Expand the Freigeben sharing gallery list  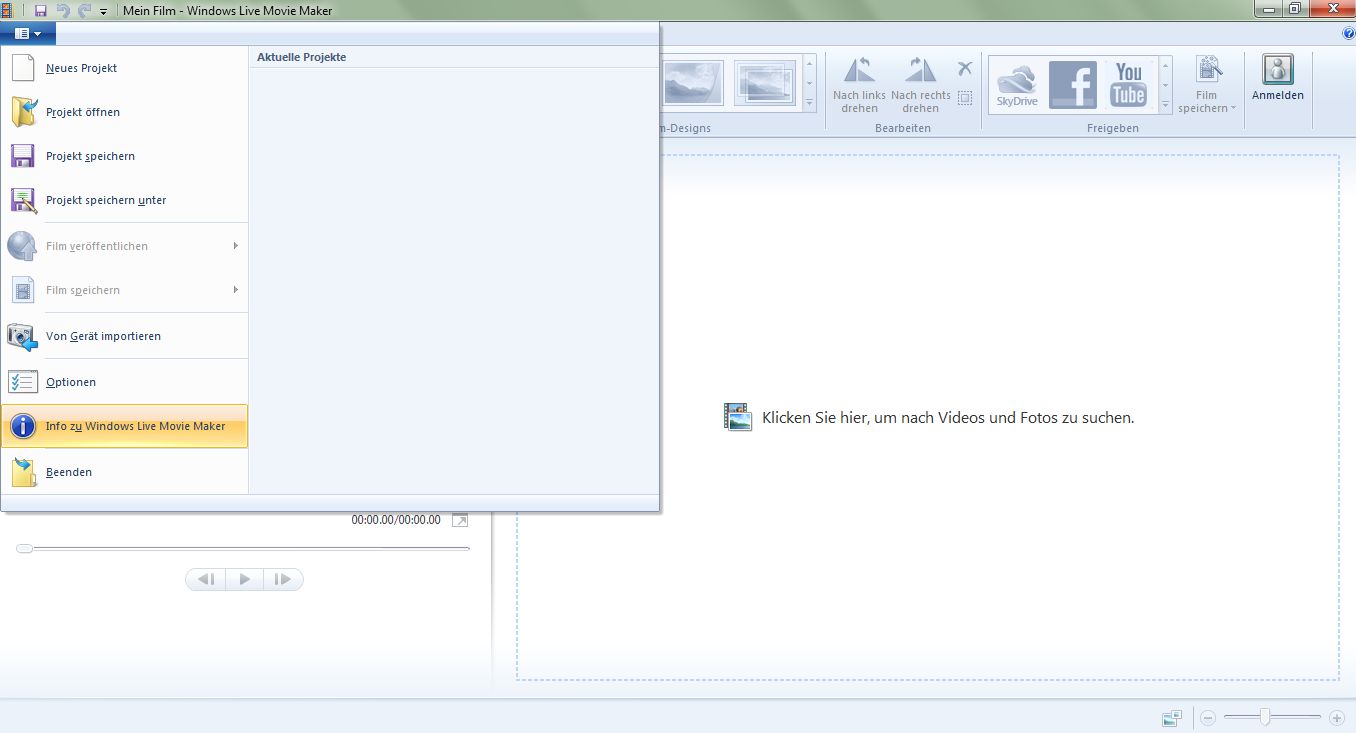(1165, 103)
